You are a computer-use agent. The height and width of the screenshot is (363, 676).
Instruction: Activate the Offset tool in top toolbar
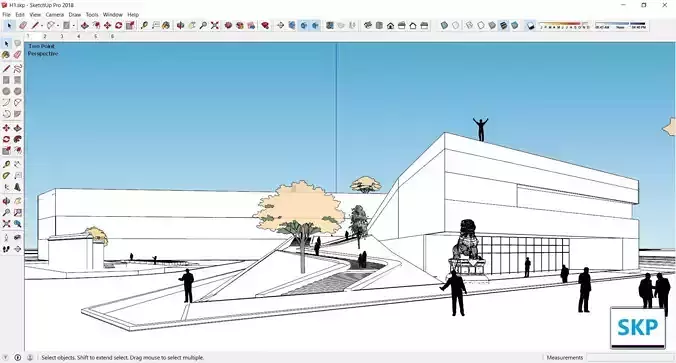point(96,25)
